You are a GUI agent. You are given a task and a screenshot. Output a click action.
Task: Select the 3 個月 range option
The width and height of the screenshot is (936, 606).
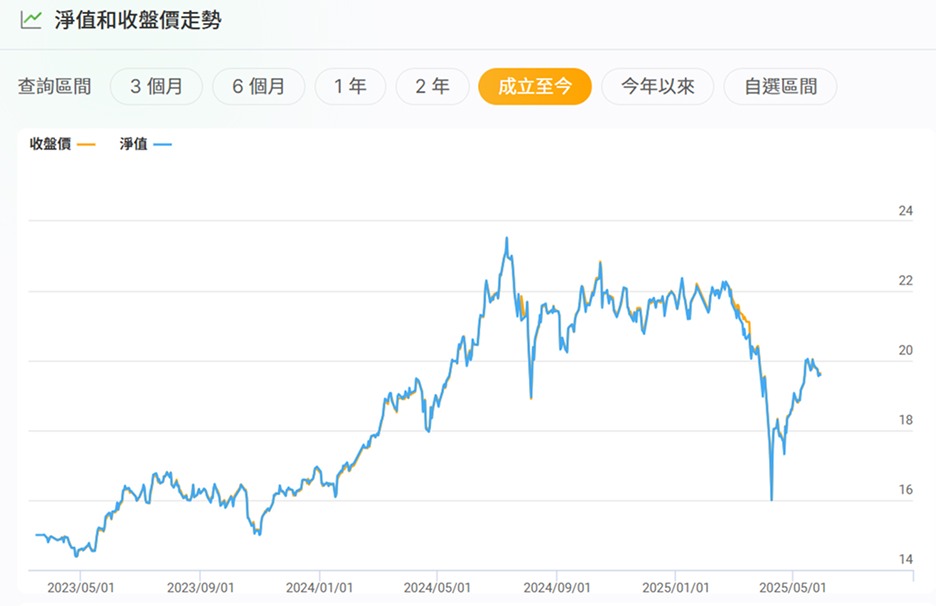156,87
